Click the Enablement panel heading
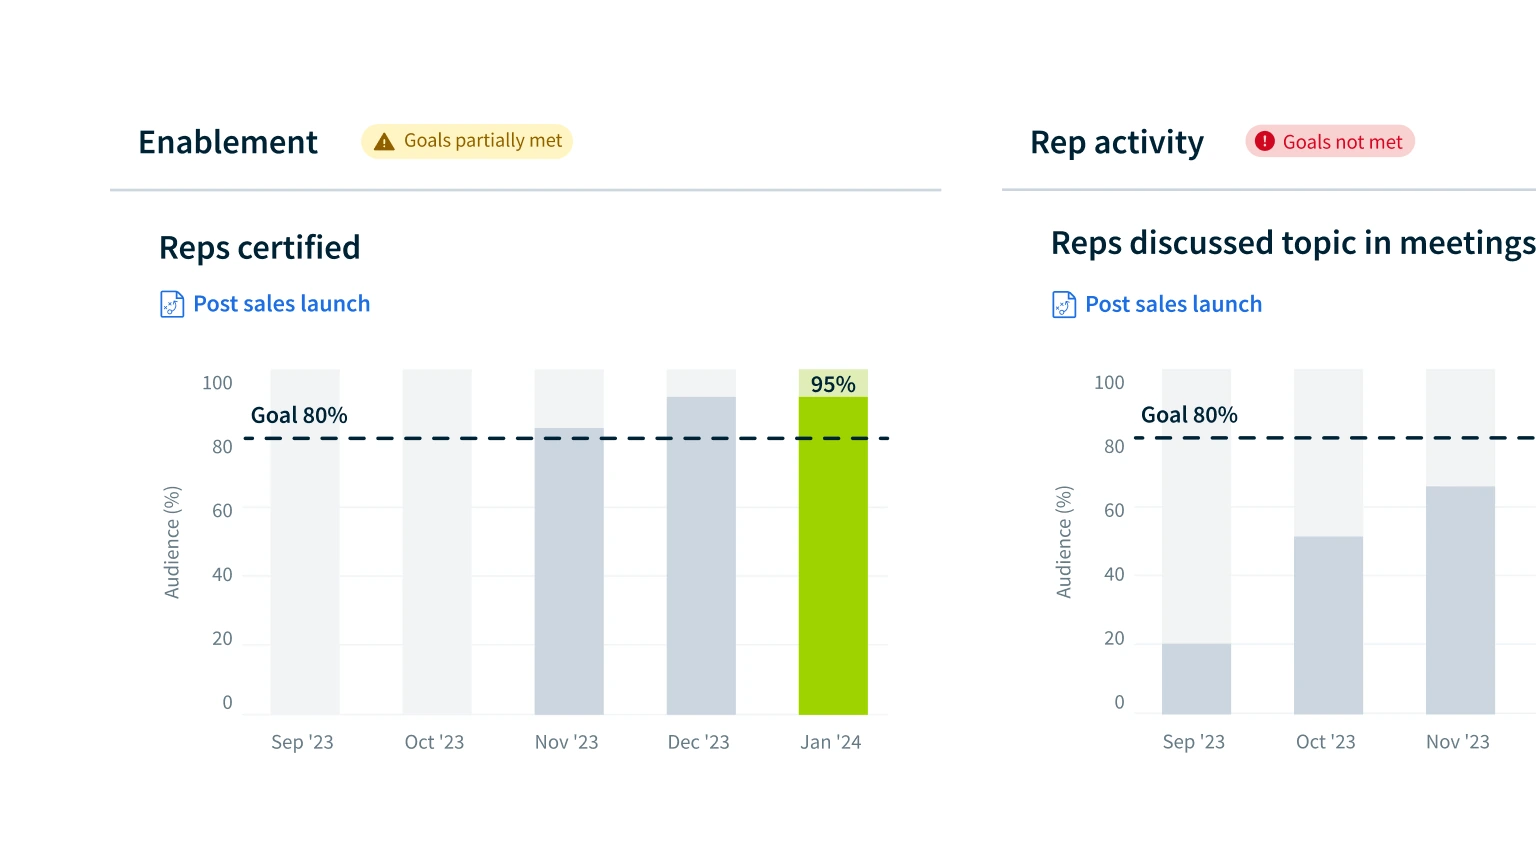 [228, 142]
